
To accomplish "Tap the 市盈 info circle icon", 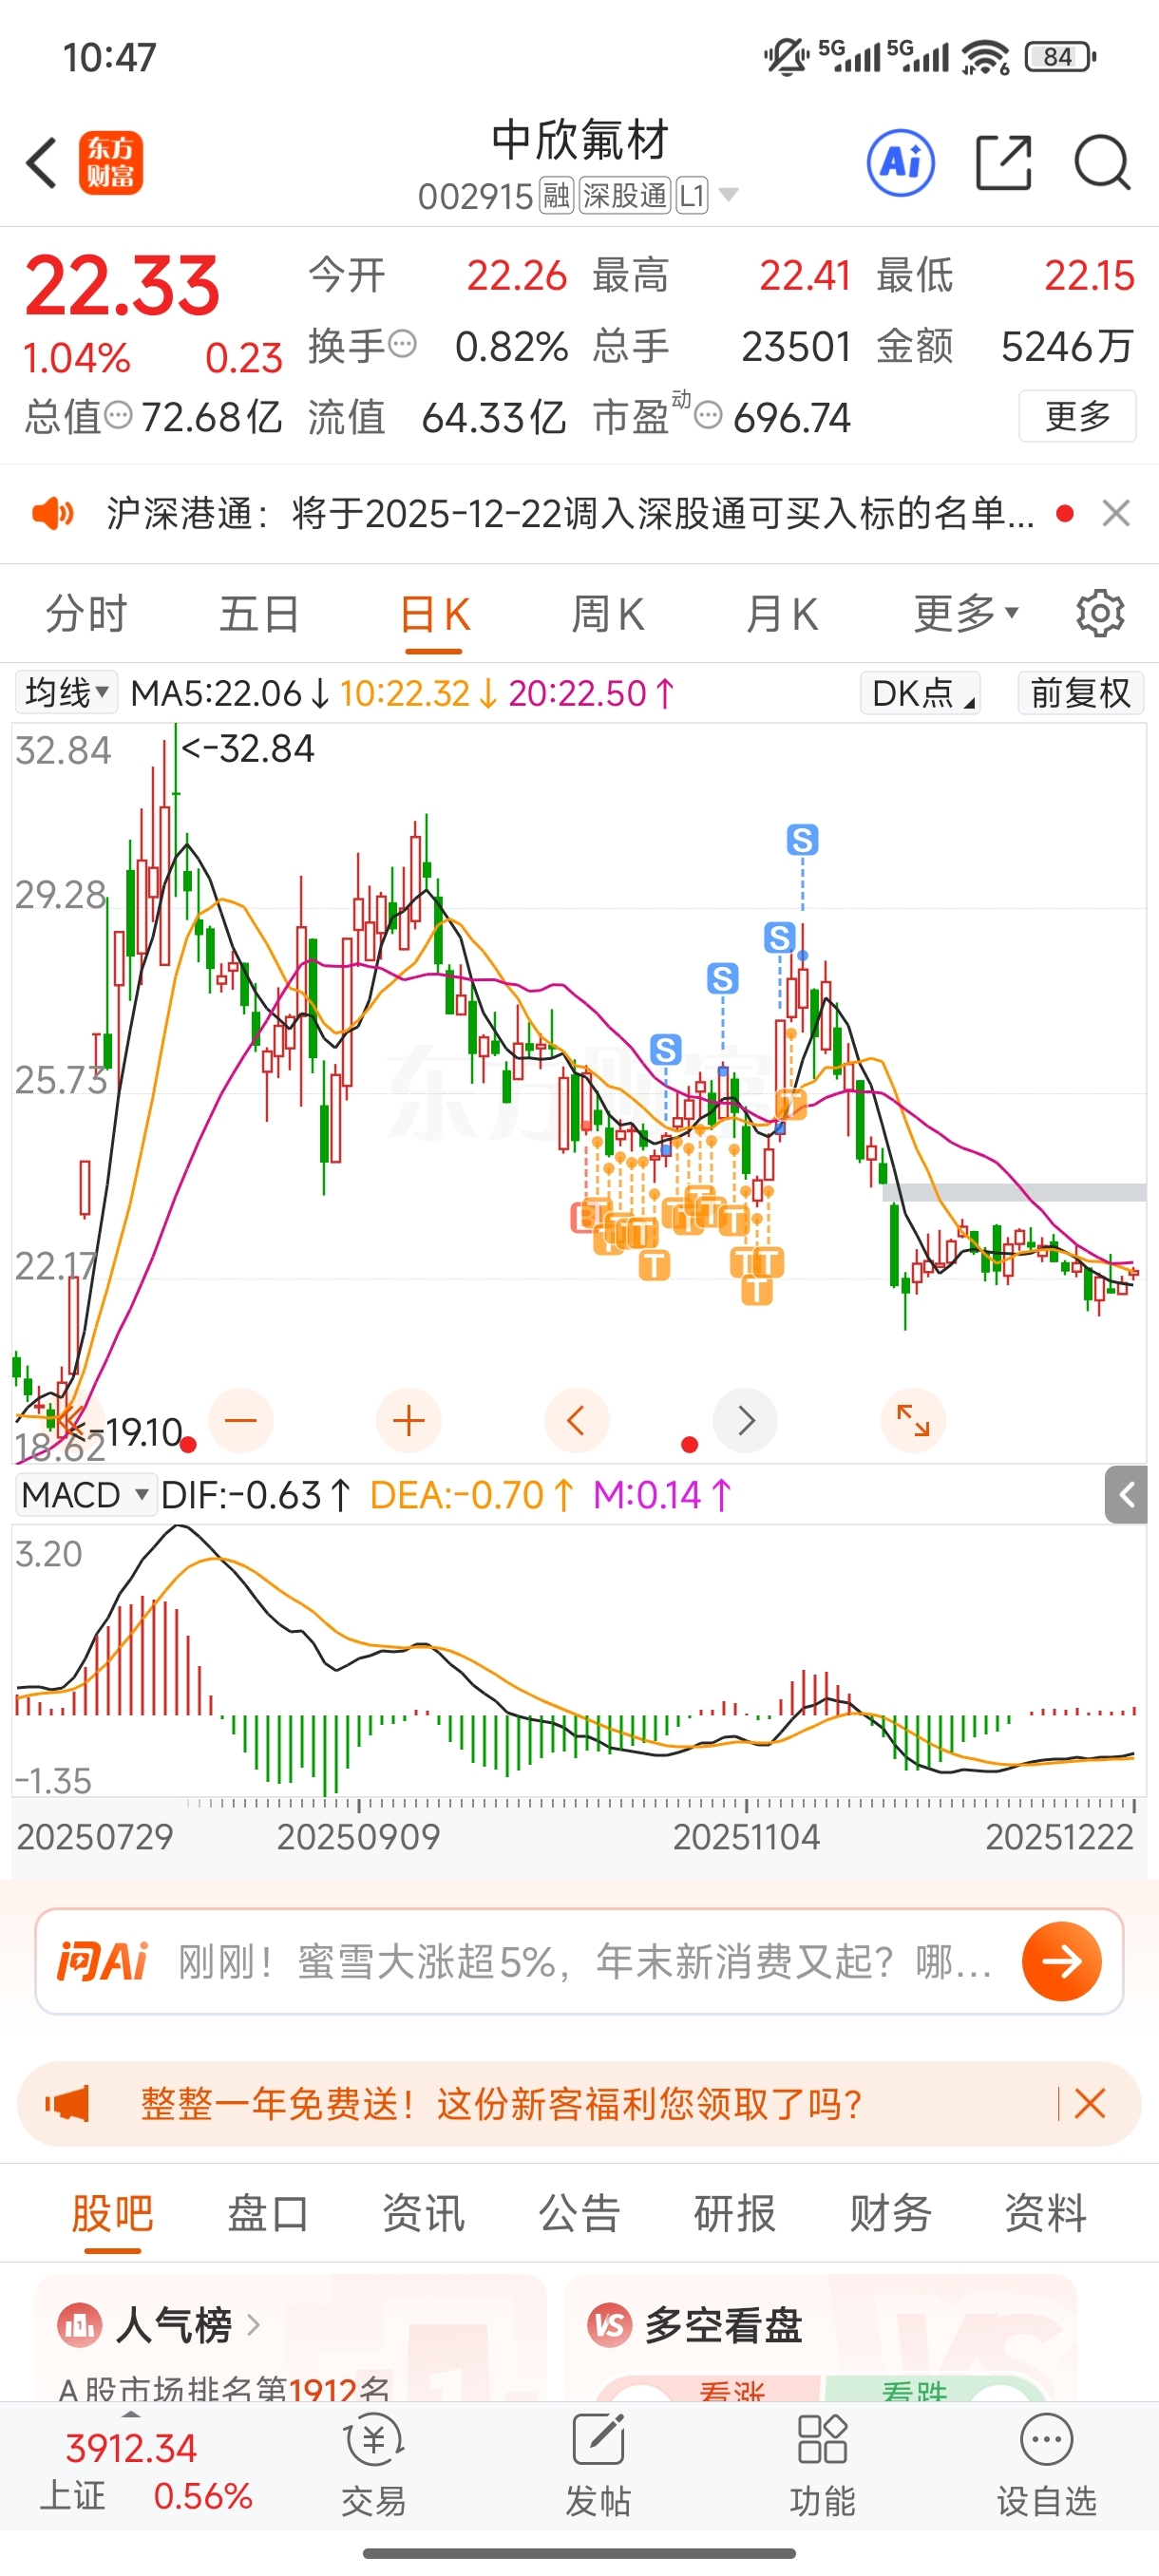I will pos(708,414).
